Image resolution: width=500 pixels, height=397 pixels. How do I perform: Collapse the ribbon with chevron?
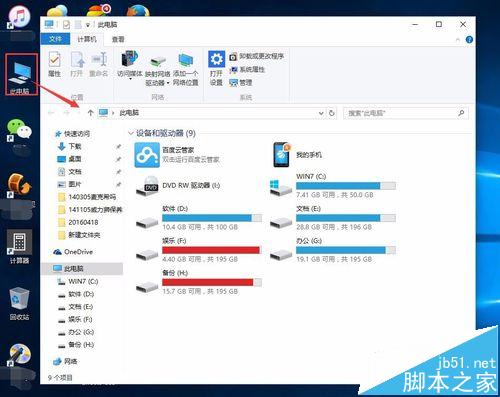pos(458,40)
